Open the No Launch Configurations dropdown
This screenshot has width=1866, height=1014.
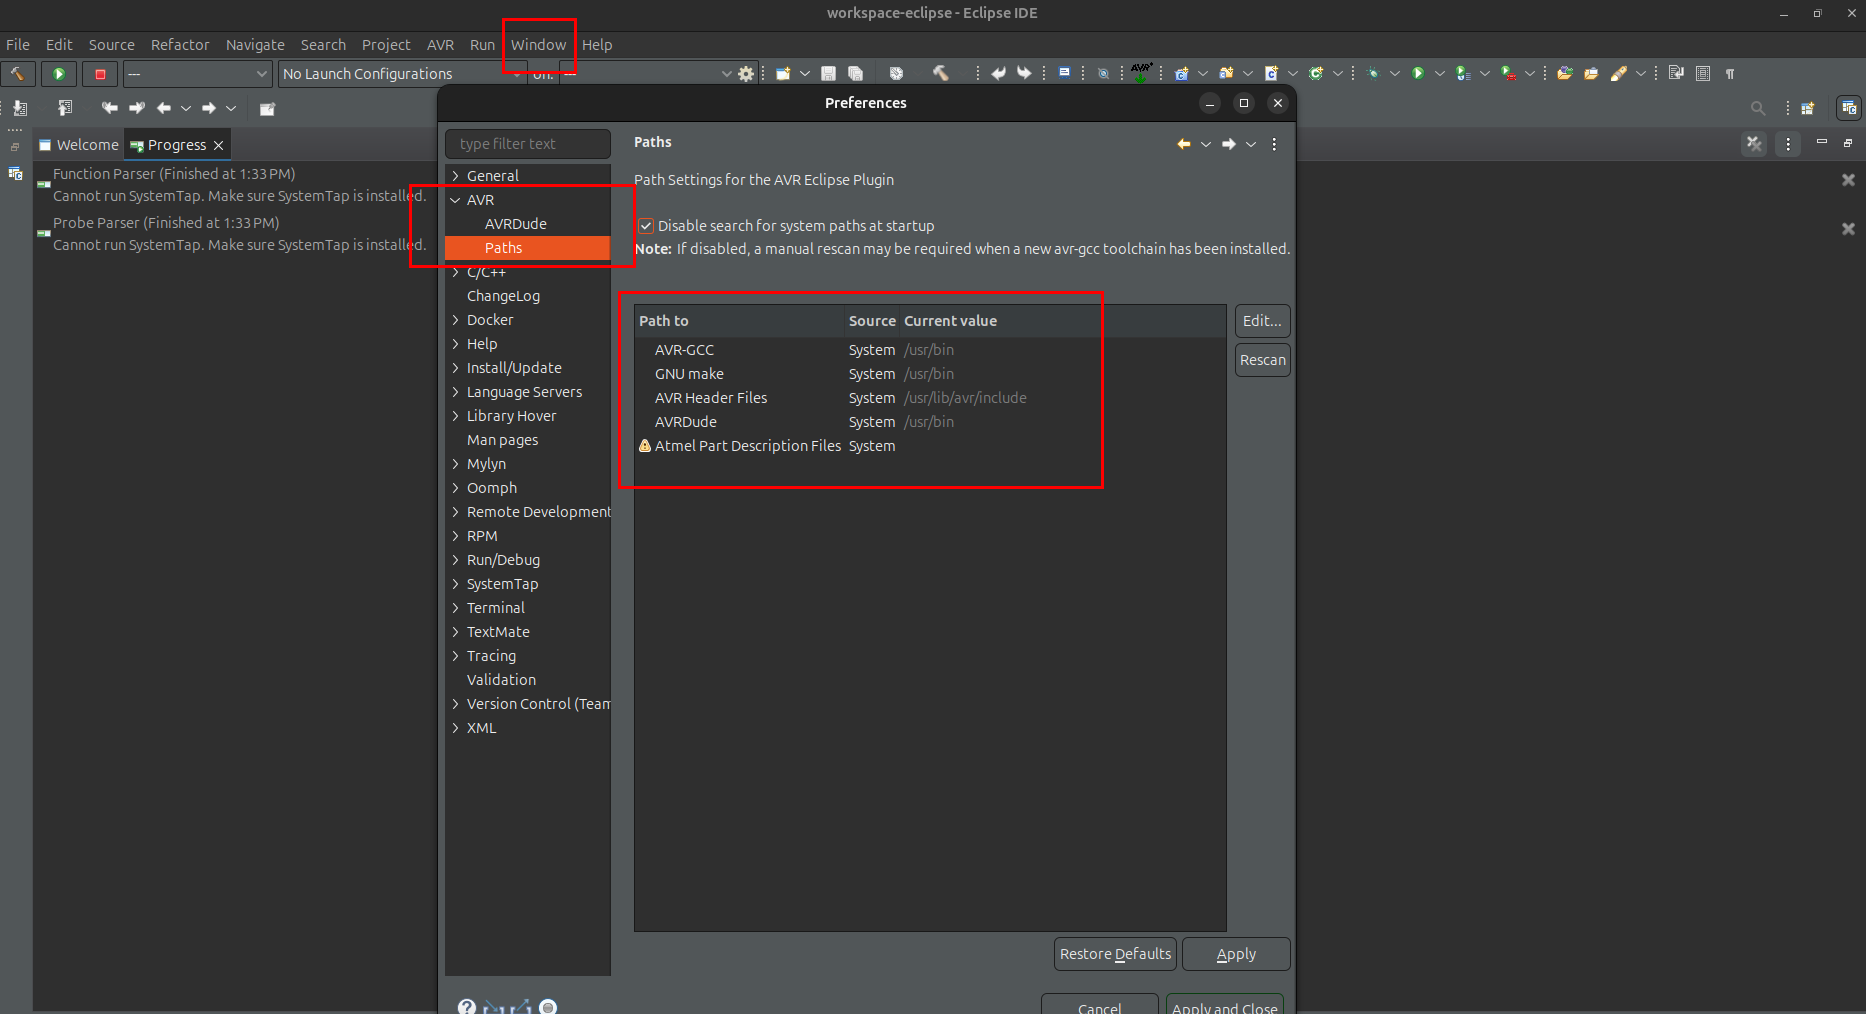(x=402, y=74)
